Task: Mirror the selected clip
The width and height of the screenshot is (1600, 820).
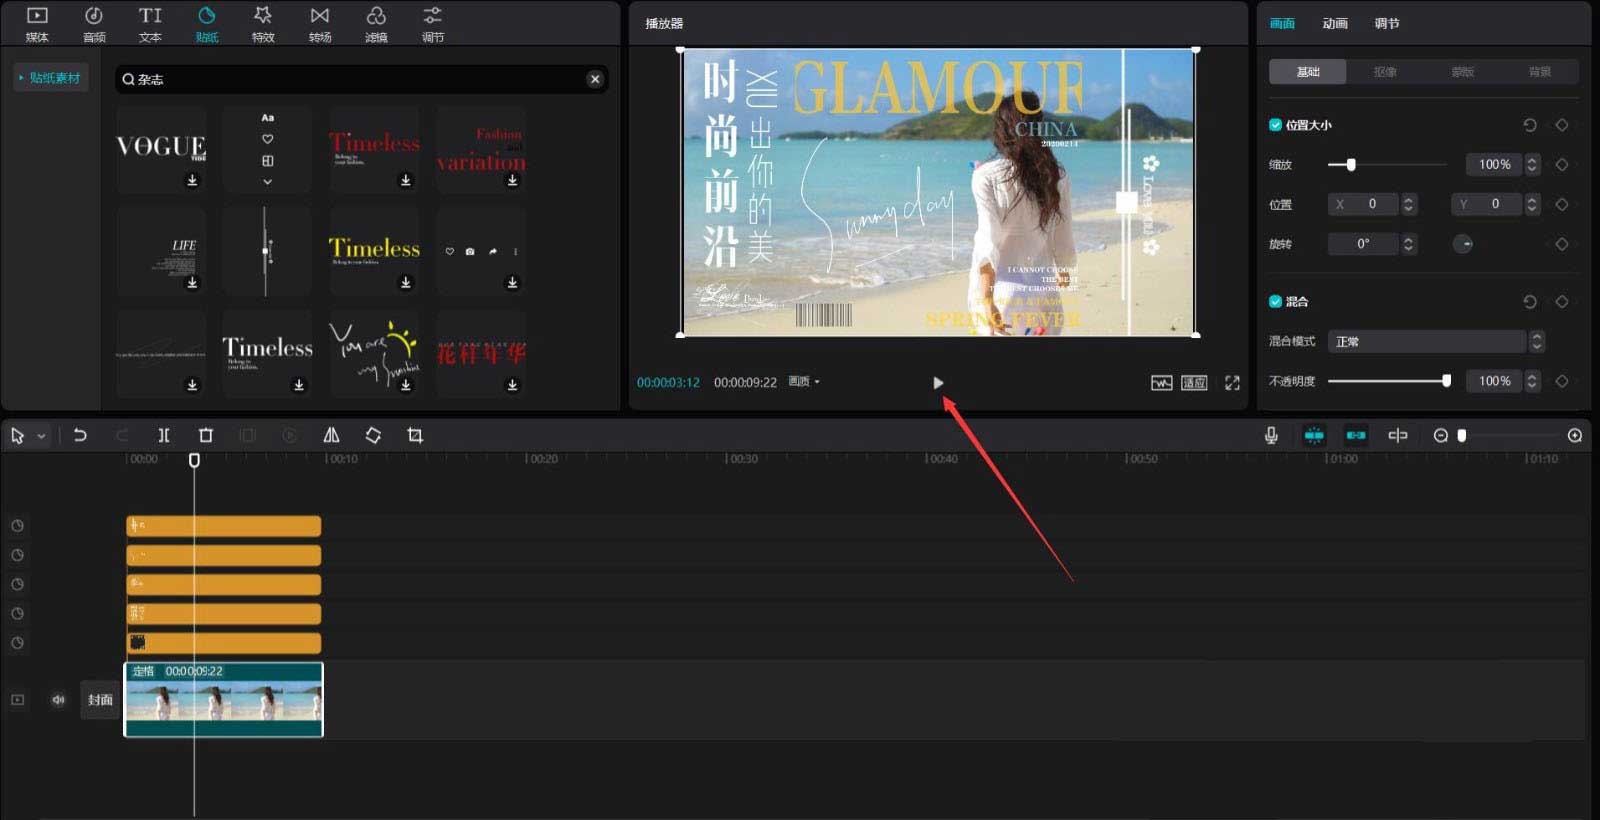Action: click(331, 435)
